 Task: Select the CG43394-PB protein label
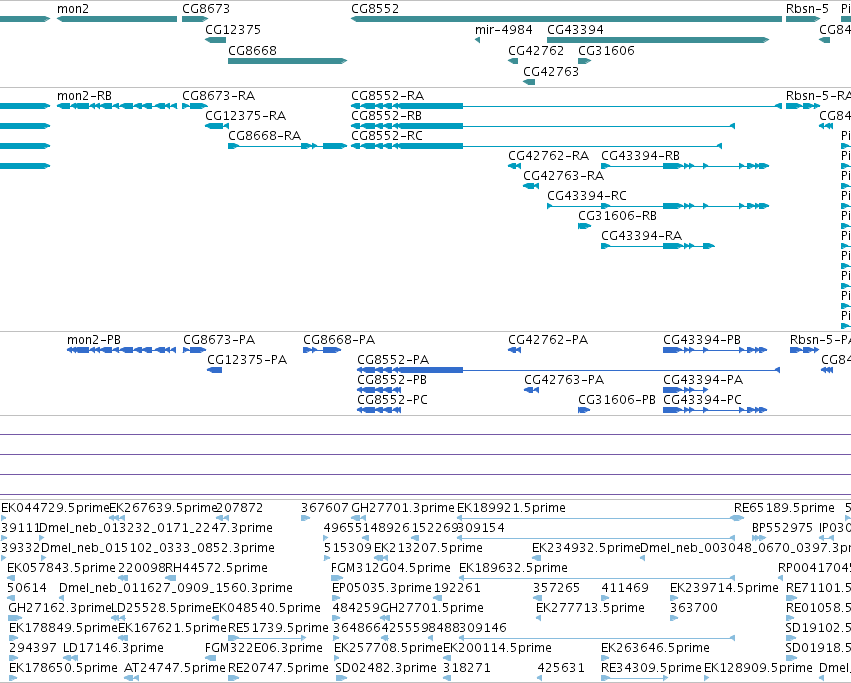(x=702, y=340)
